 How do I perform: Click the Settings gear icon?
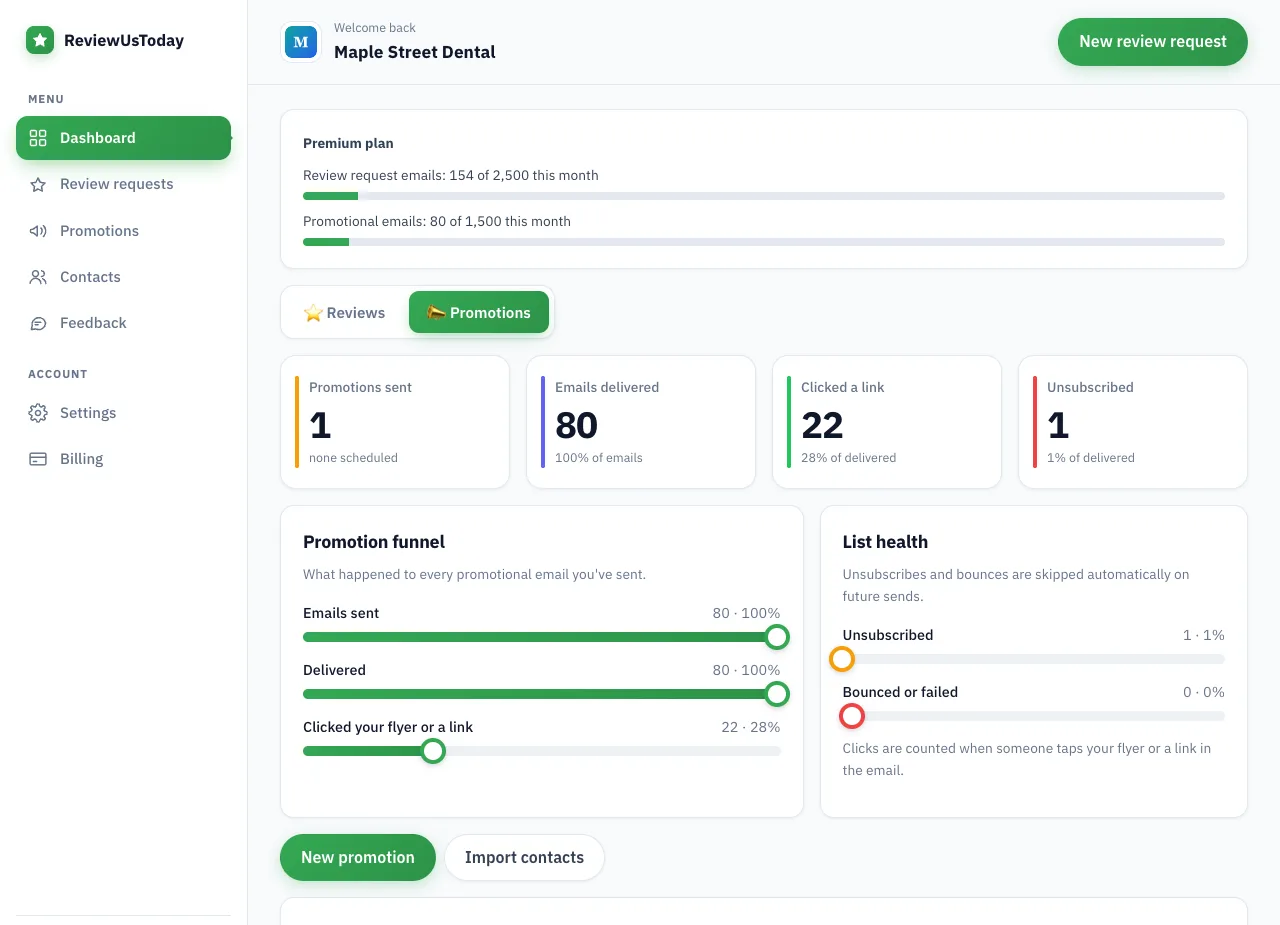point(38,413)
